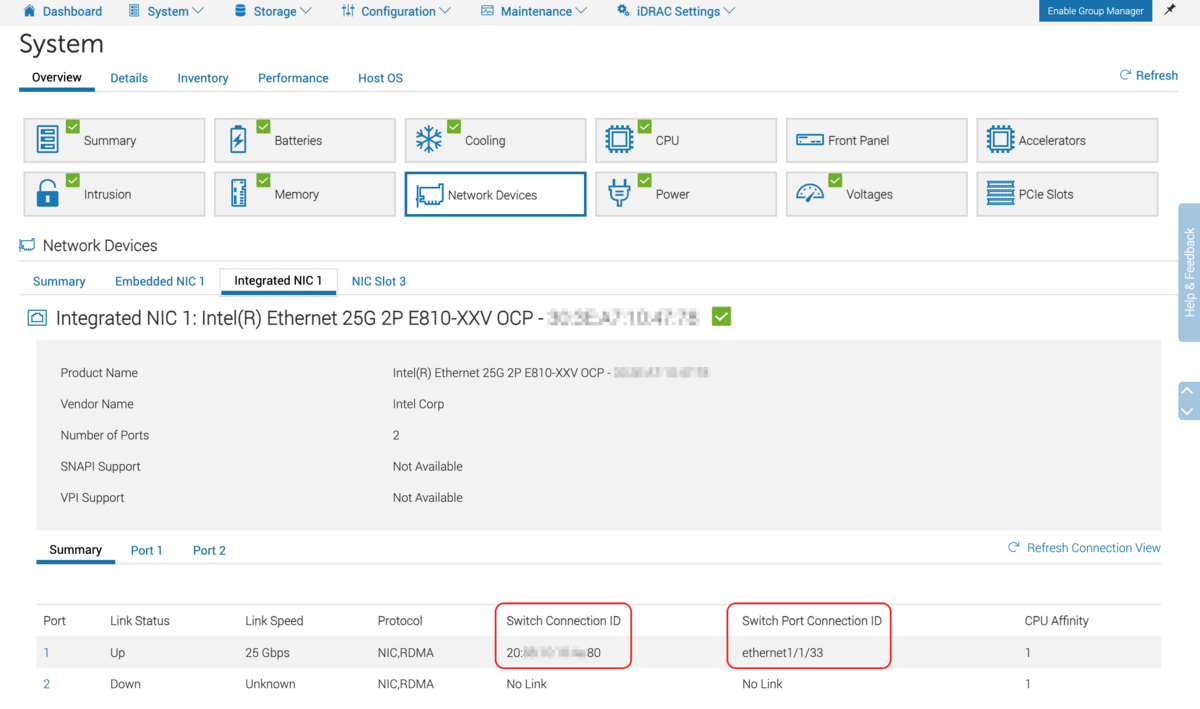Click the Voltages gauge icon
1200x709 pixels.
pos(809,193)
